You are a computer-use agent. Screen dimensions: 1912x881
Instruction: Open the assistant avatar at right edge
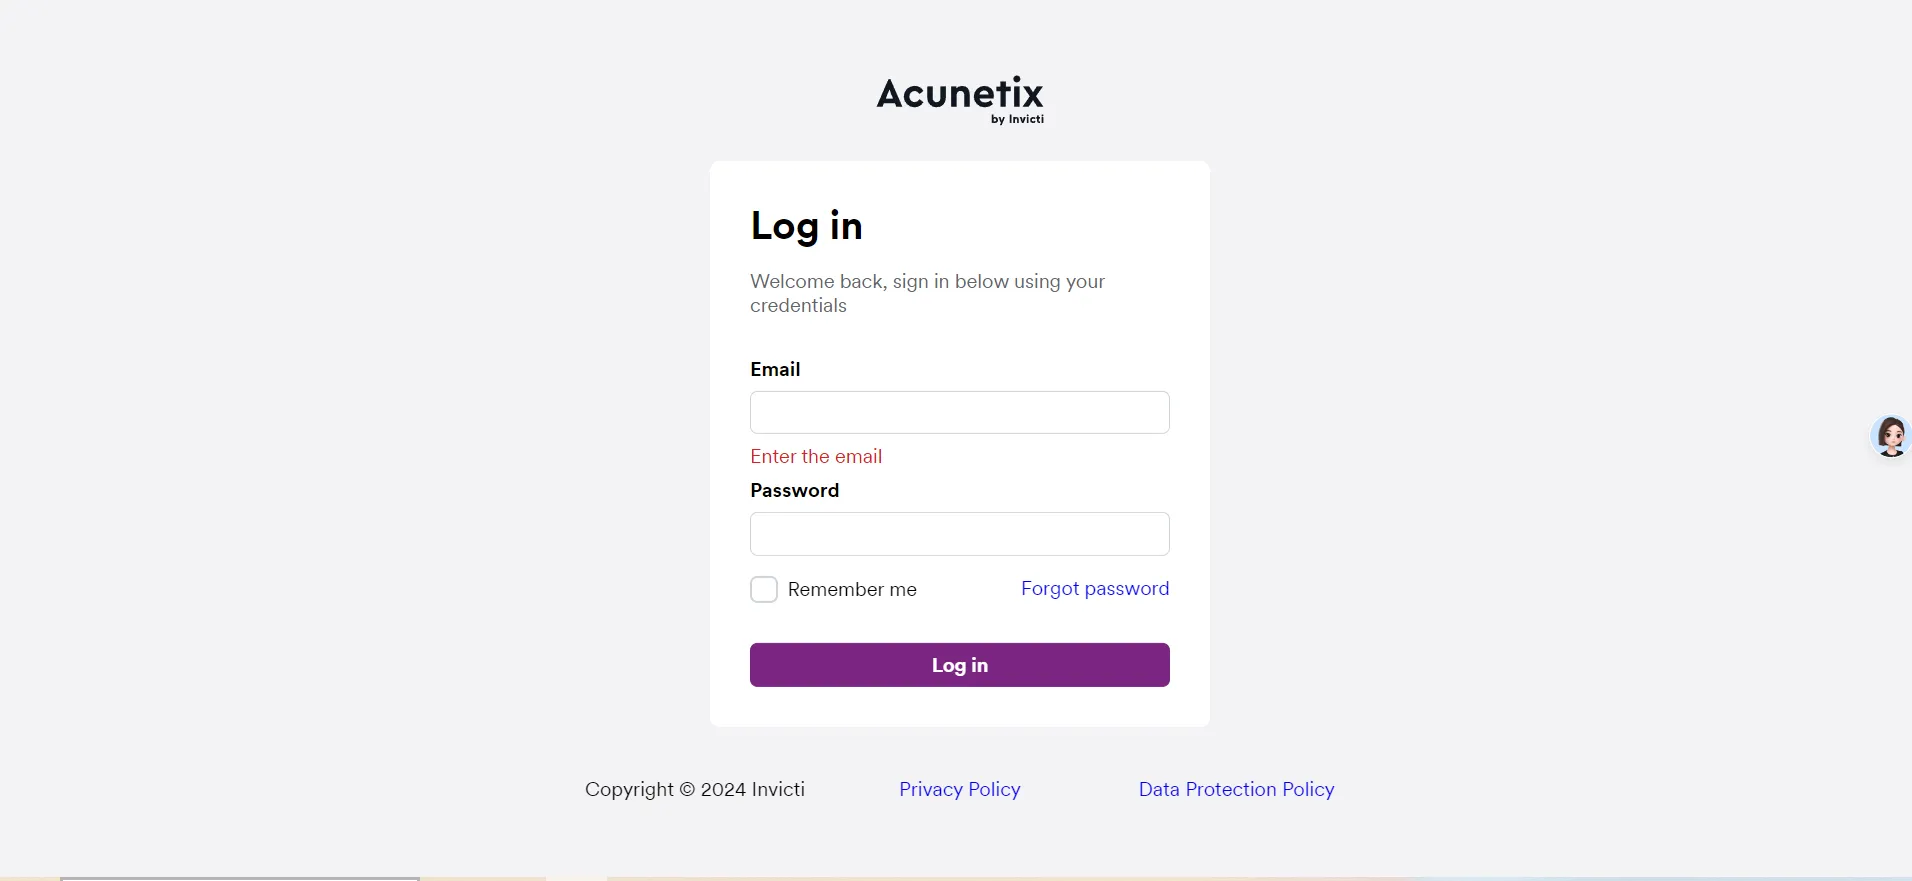click(x=1890, y=437)
